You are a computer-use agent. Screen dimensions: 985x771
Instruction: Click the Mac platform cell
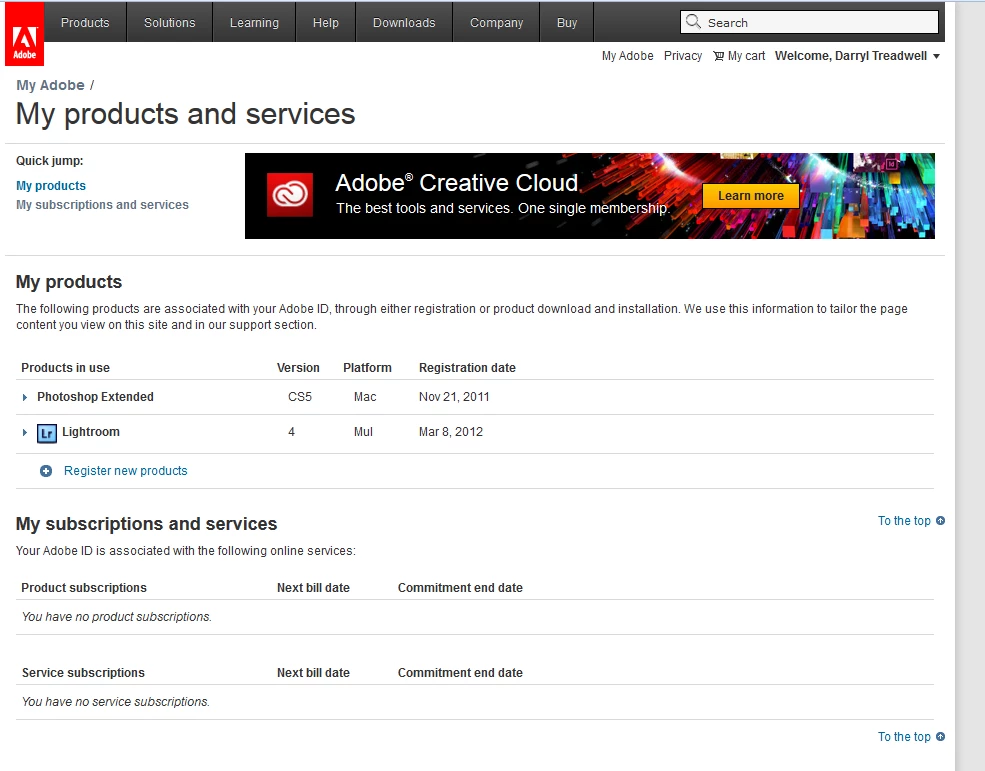click(365, 397)
